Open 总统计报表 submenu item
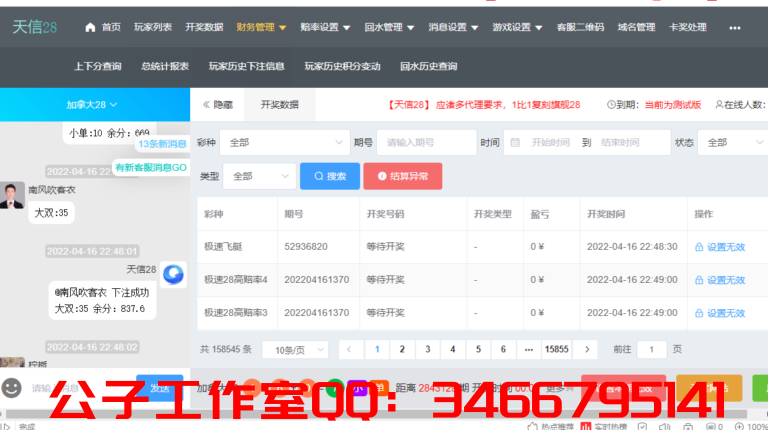 (x=165, y=66)
